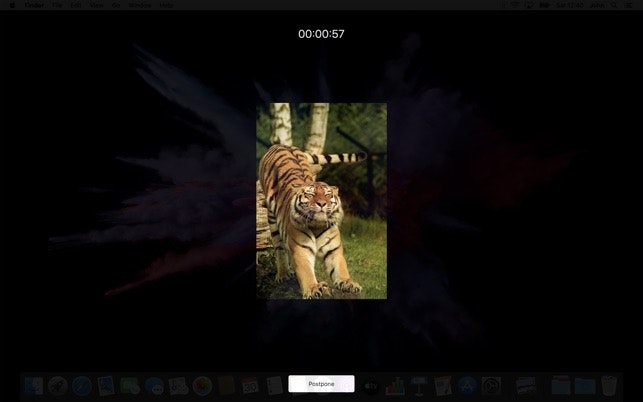Click the 00:00:57 countdown timer
This screenshot has height=402, width=643.
[x=321, y=34]
